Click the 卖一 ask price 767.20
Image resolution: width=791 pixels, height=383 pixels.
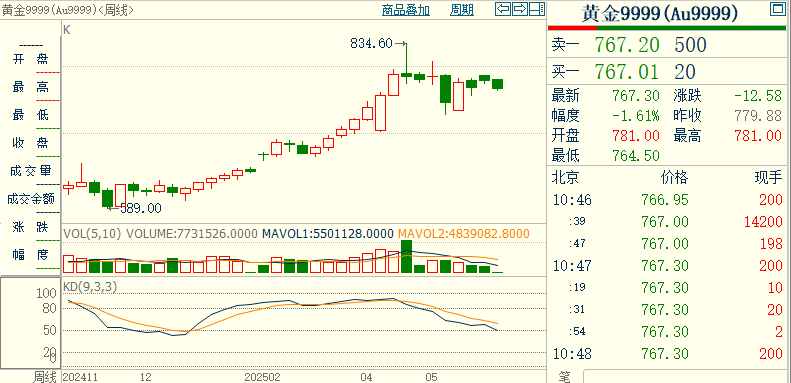[x=627, y=45]
